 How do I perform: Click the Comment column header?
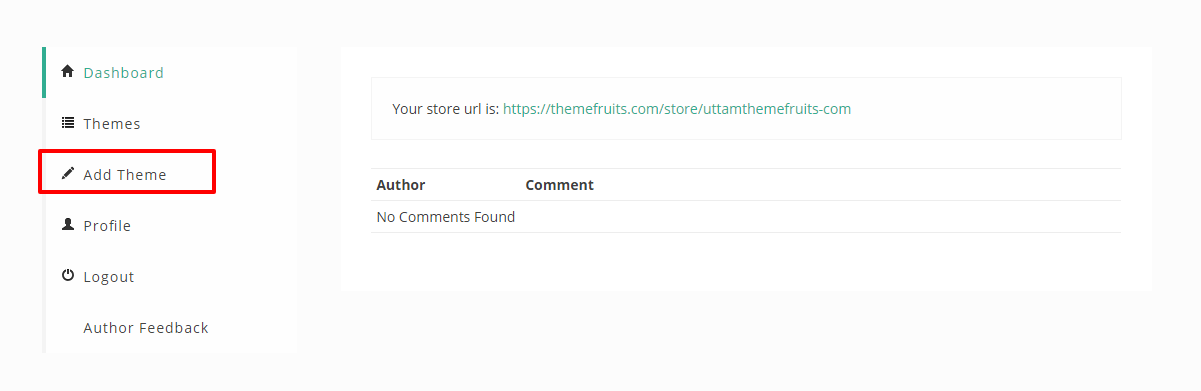560,185
